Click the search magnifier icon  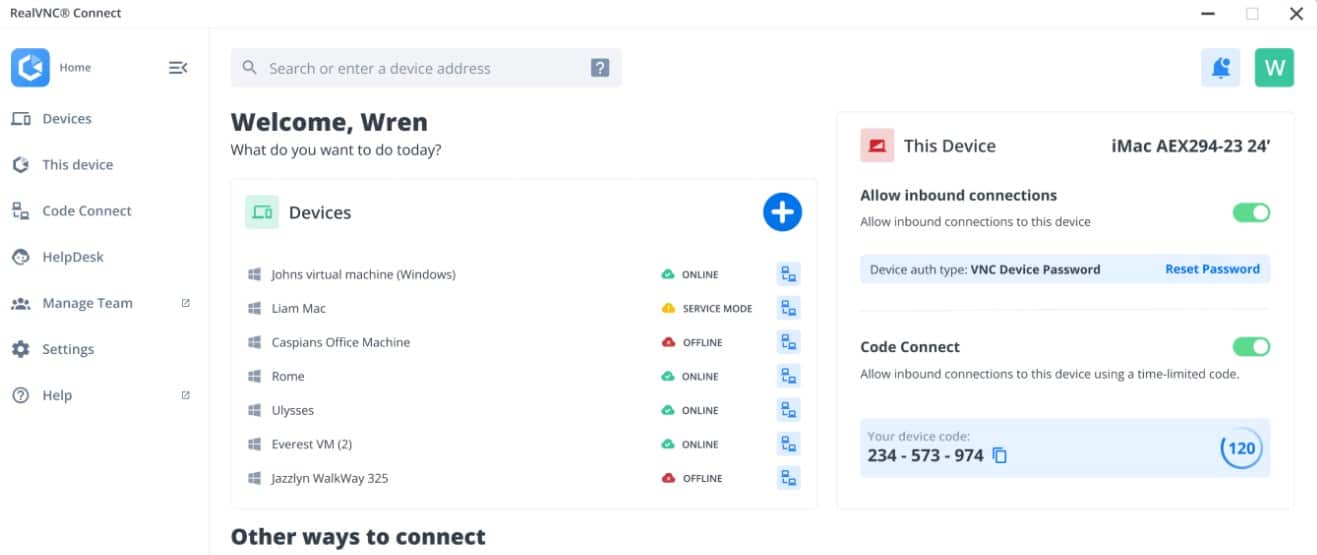(250, 68)
